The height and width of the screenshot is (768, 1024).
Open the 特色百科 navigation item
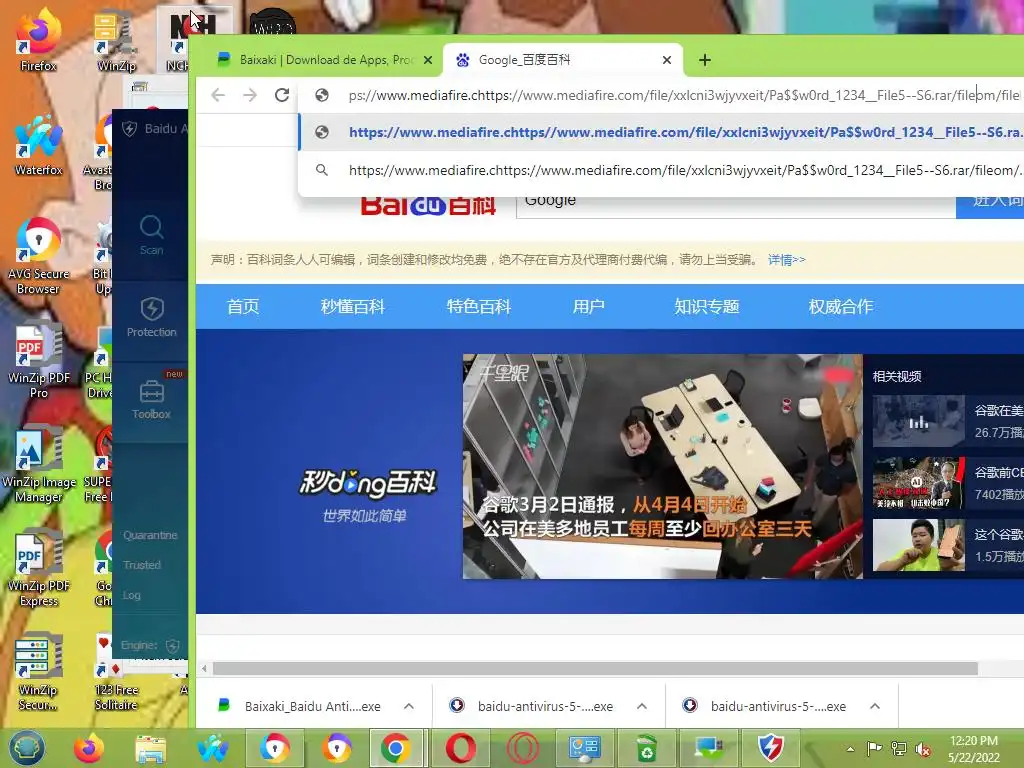[x=479, y=306]
